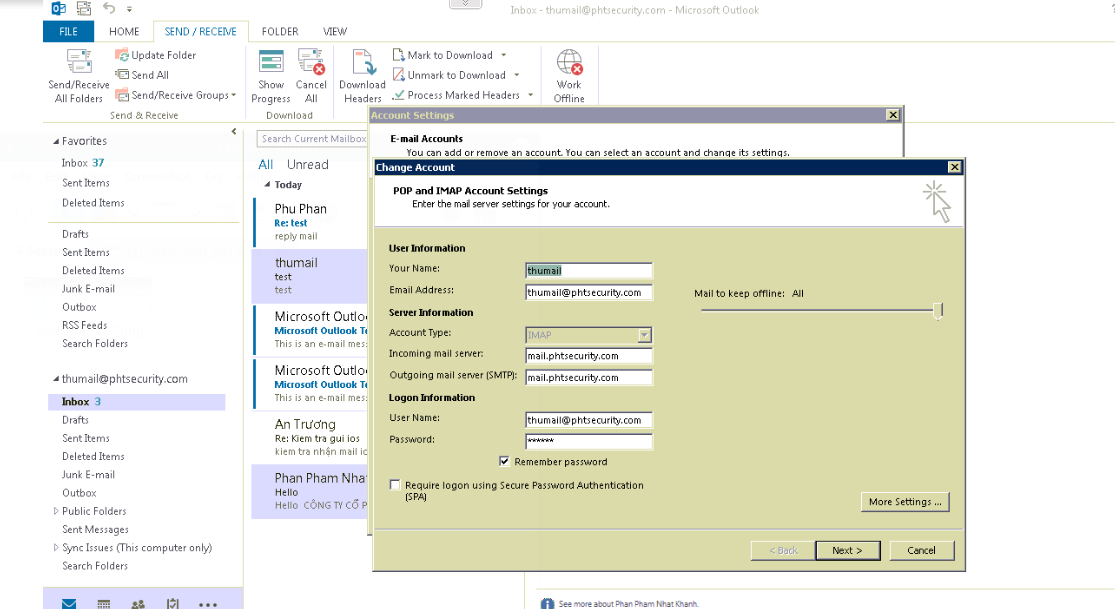Filter messages by Unread
Screen dimensions: 1115x609
click(x=308, y=164)
